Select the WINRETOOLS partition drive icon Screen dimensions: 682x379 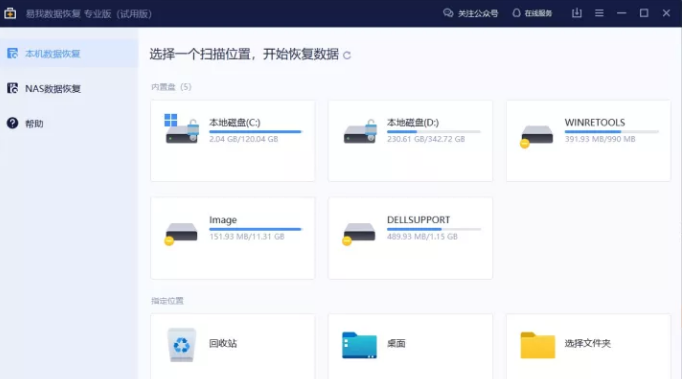coord(537,136)
